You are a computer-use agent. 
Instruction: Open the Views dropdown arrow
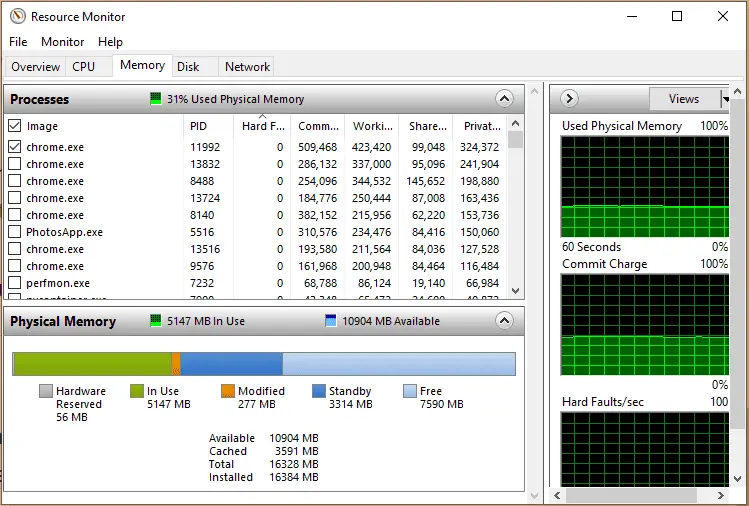(x=725, y=99)
